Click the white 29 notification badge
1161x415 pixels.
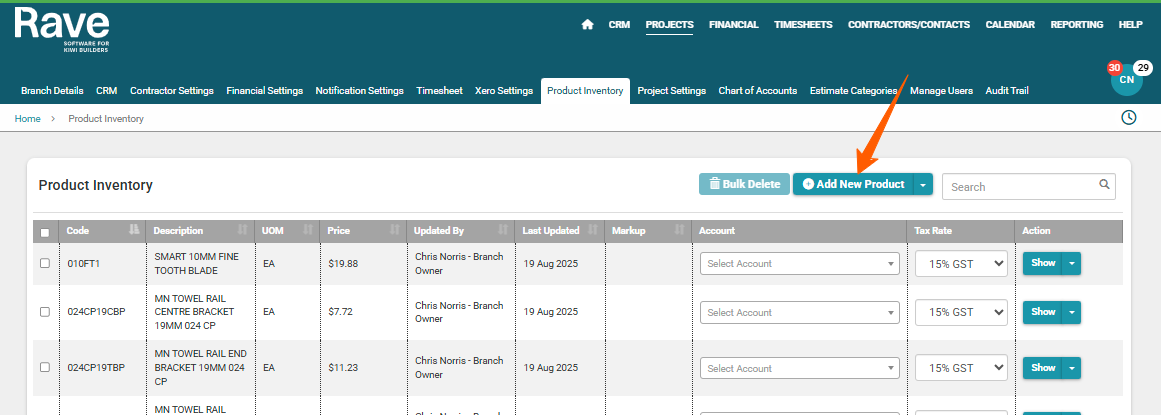(x=1143, y=67)
